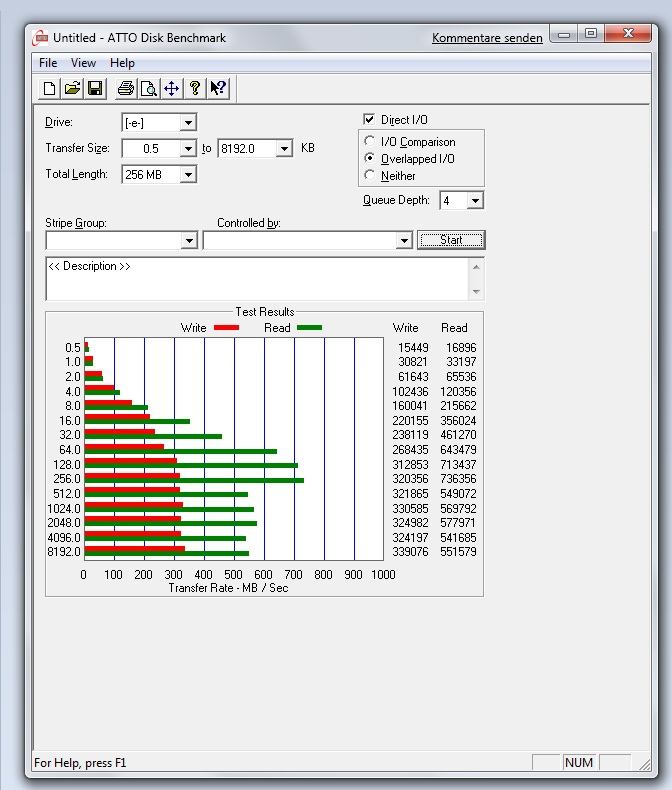Expand the Stripe Group dropdown
Image resolution: width=672 pixels, height=790 pixels.
[189, 241]
